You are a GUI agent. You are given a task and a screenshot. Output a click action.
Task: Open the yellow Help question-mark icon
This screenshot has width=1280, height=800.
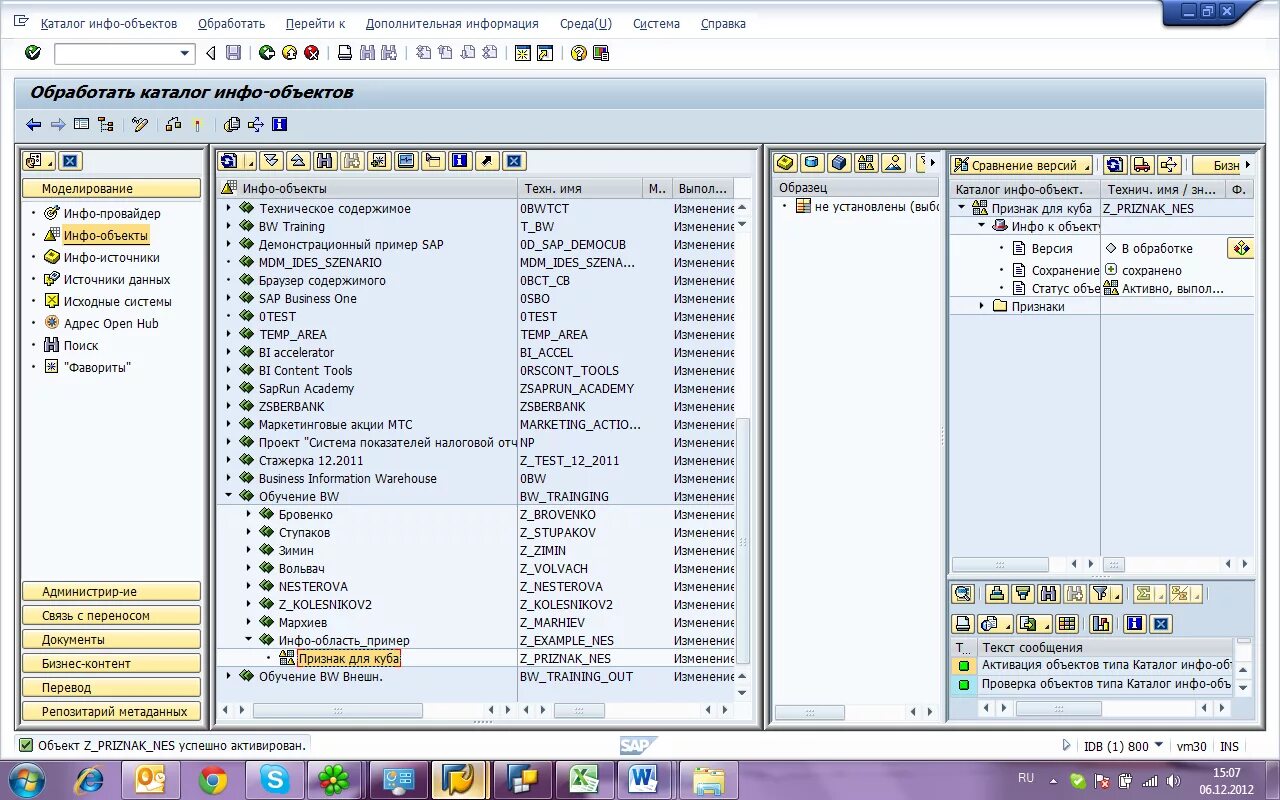point(578,53)
